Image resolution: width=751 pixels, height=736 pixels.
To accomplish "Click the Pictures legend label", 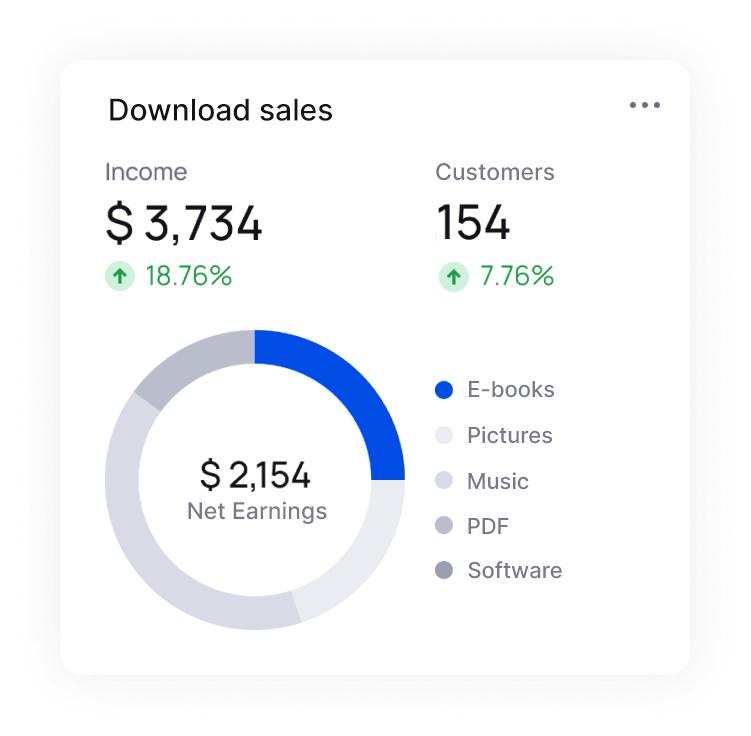I will [510, 435].
